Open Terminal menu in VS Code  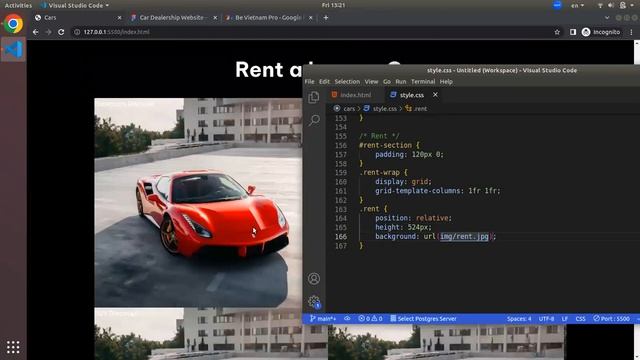coord(423,82)
